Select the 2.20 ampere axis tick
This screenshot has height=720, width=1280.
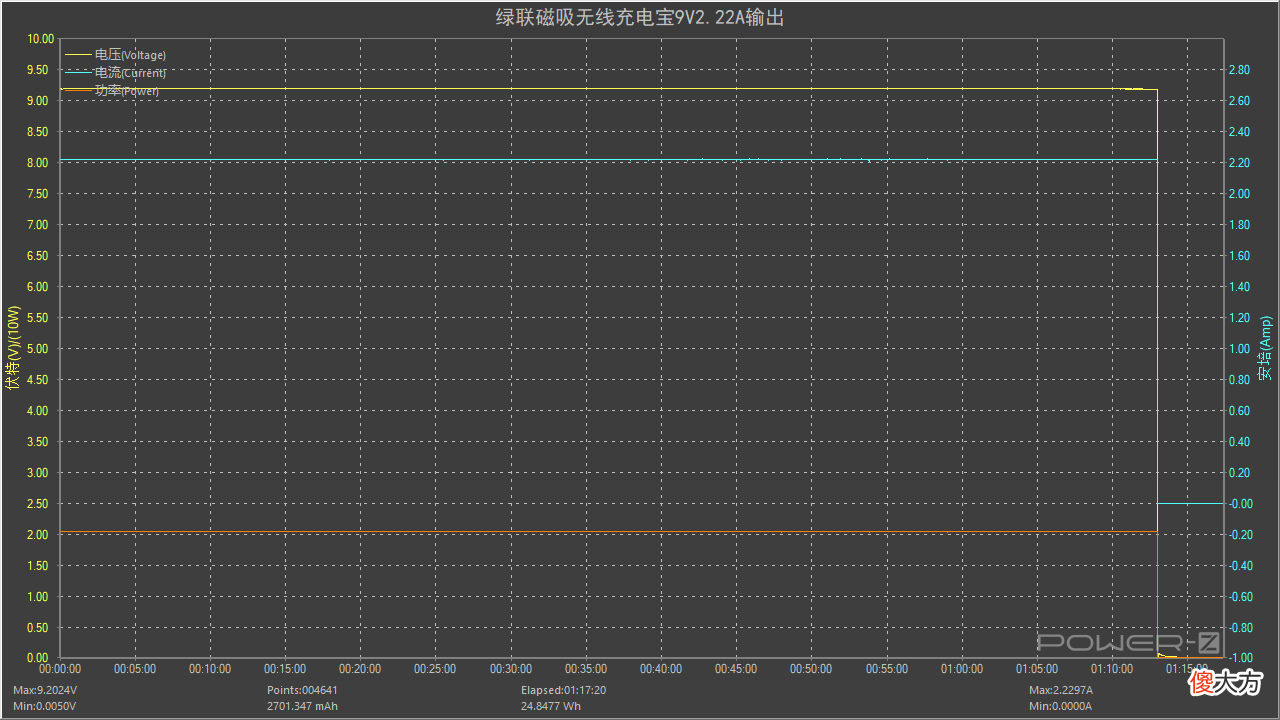coord(1239,163)
